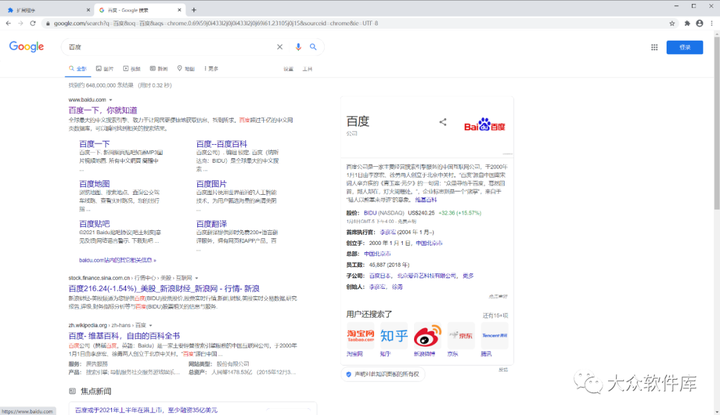720x415 pixels.
Task: Click the CEO name link in knowledge panel
Action: tap(388, 232)
